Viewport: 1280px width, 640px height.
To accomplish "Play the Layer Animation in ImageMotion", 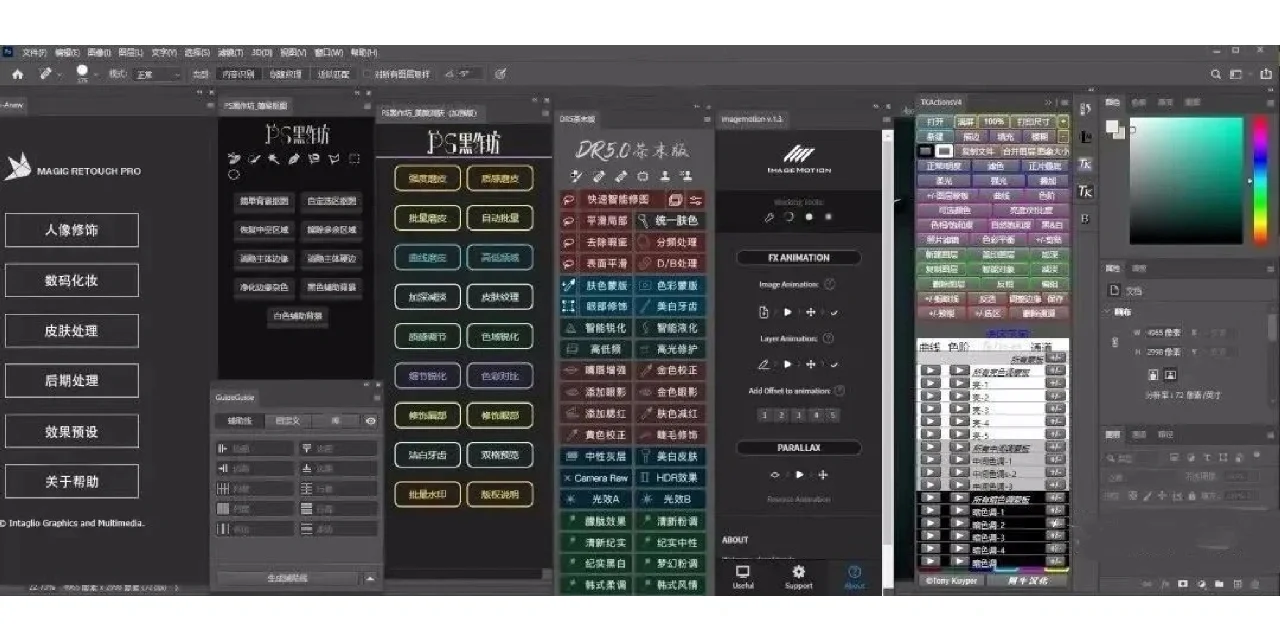I will [x=788, y=365].
